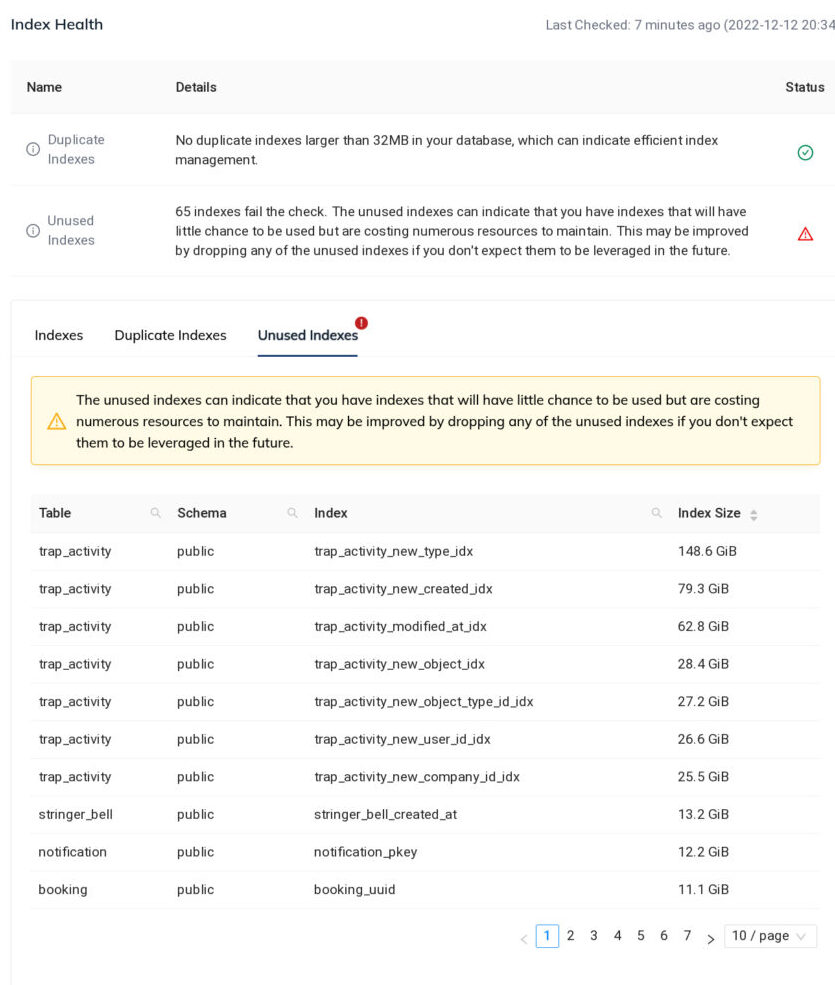Click the 13.2 GiB size value

click(x=703, y=815)
